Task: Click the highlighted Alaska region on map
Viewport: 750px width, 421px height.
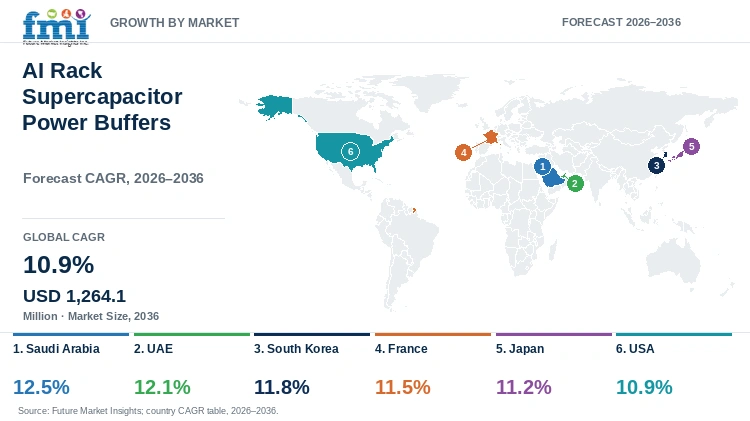Action: coord(275,107)
